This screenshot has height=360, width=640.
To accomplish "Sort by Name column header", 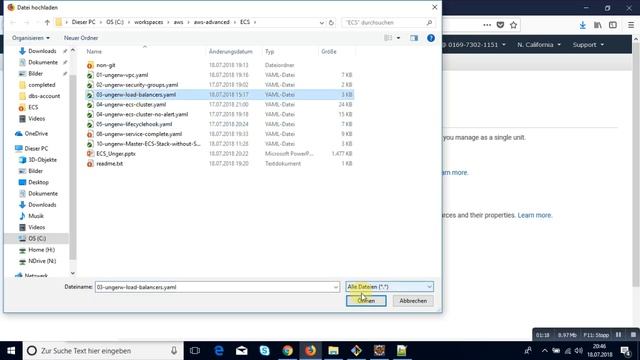I will [x=94, y=52].
